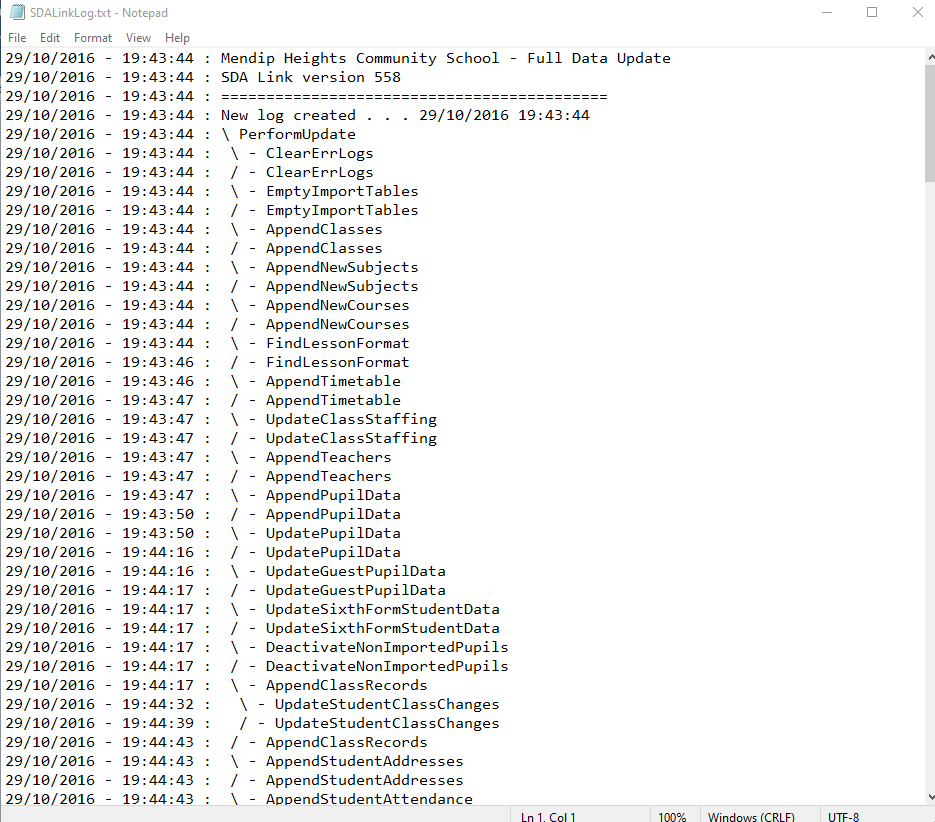935x822 pixels.
Task: Click 'FindLessonFormat' on the 19:43:46 line
Action: pos(338,362)
